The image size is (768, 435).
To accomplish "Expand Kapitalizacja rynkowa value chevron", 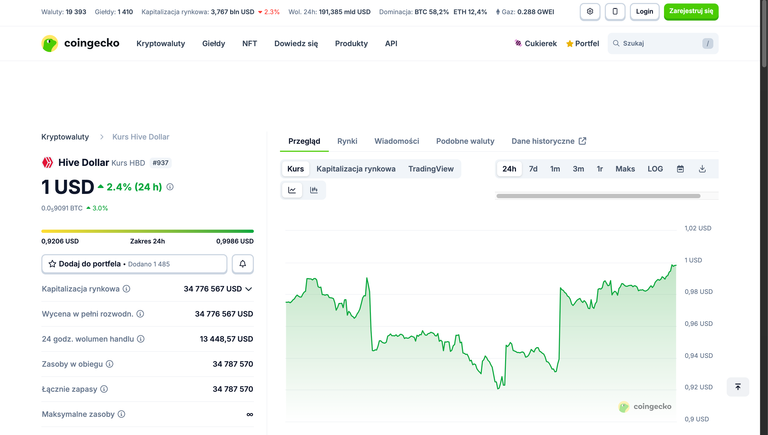I will (249, 289).
